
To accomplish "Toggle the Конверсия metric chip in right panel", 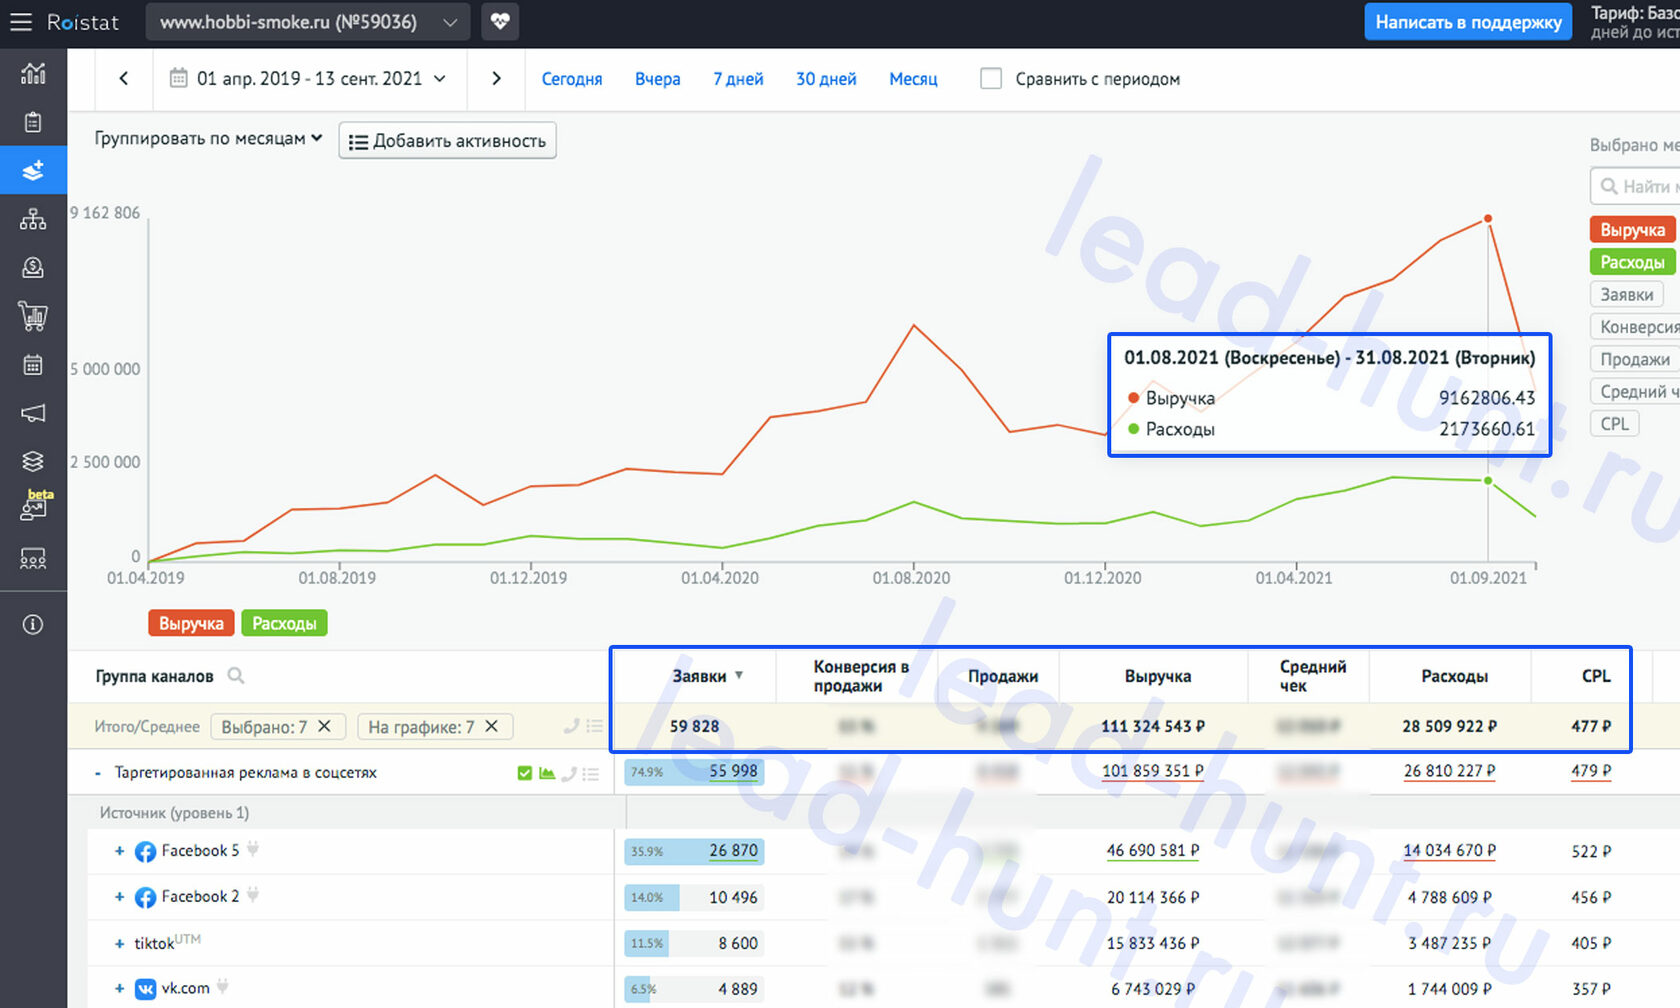I will [1635, 326].
